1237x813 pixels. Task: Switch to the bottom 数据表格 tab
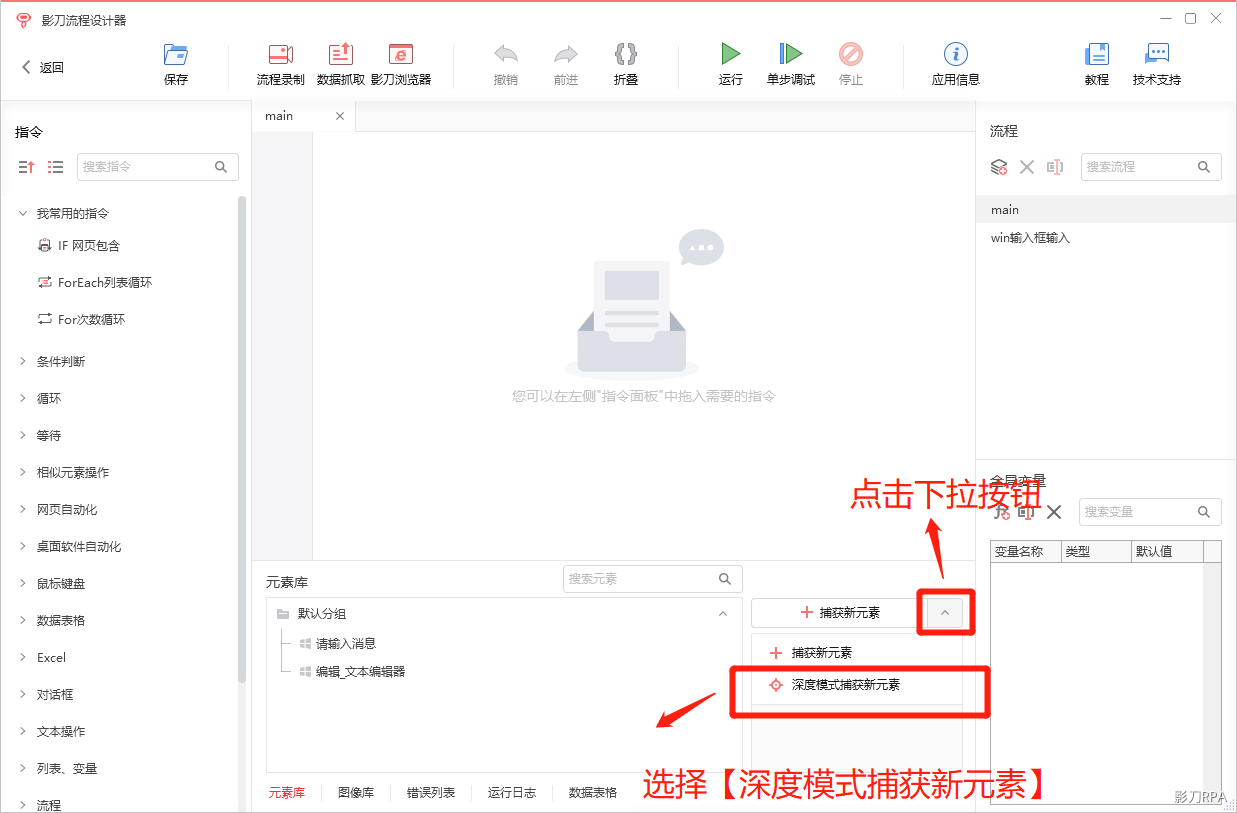tap(593, 792)
